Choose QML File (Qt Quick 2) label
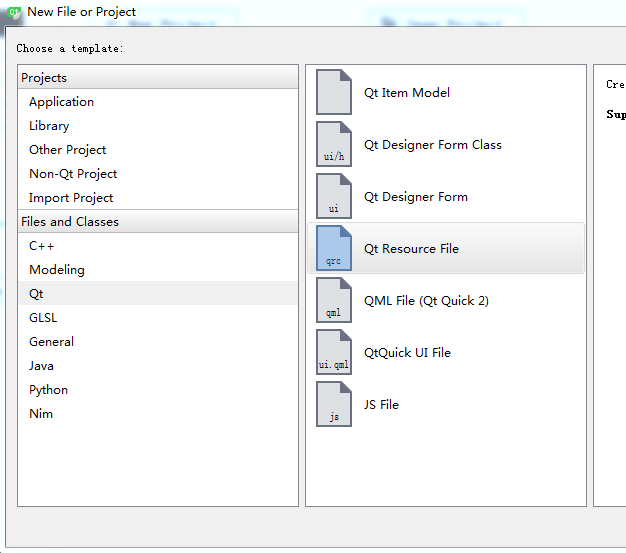Image resolution: width=626 pixels, height=553 pixels. [426, 301]
